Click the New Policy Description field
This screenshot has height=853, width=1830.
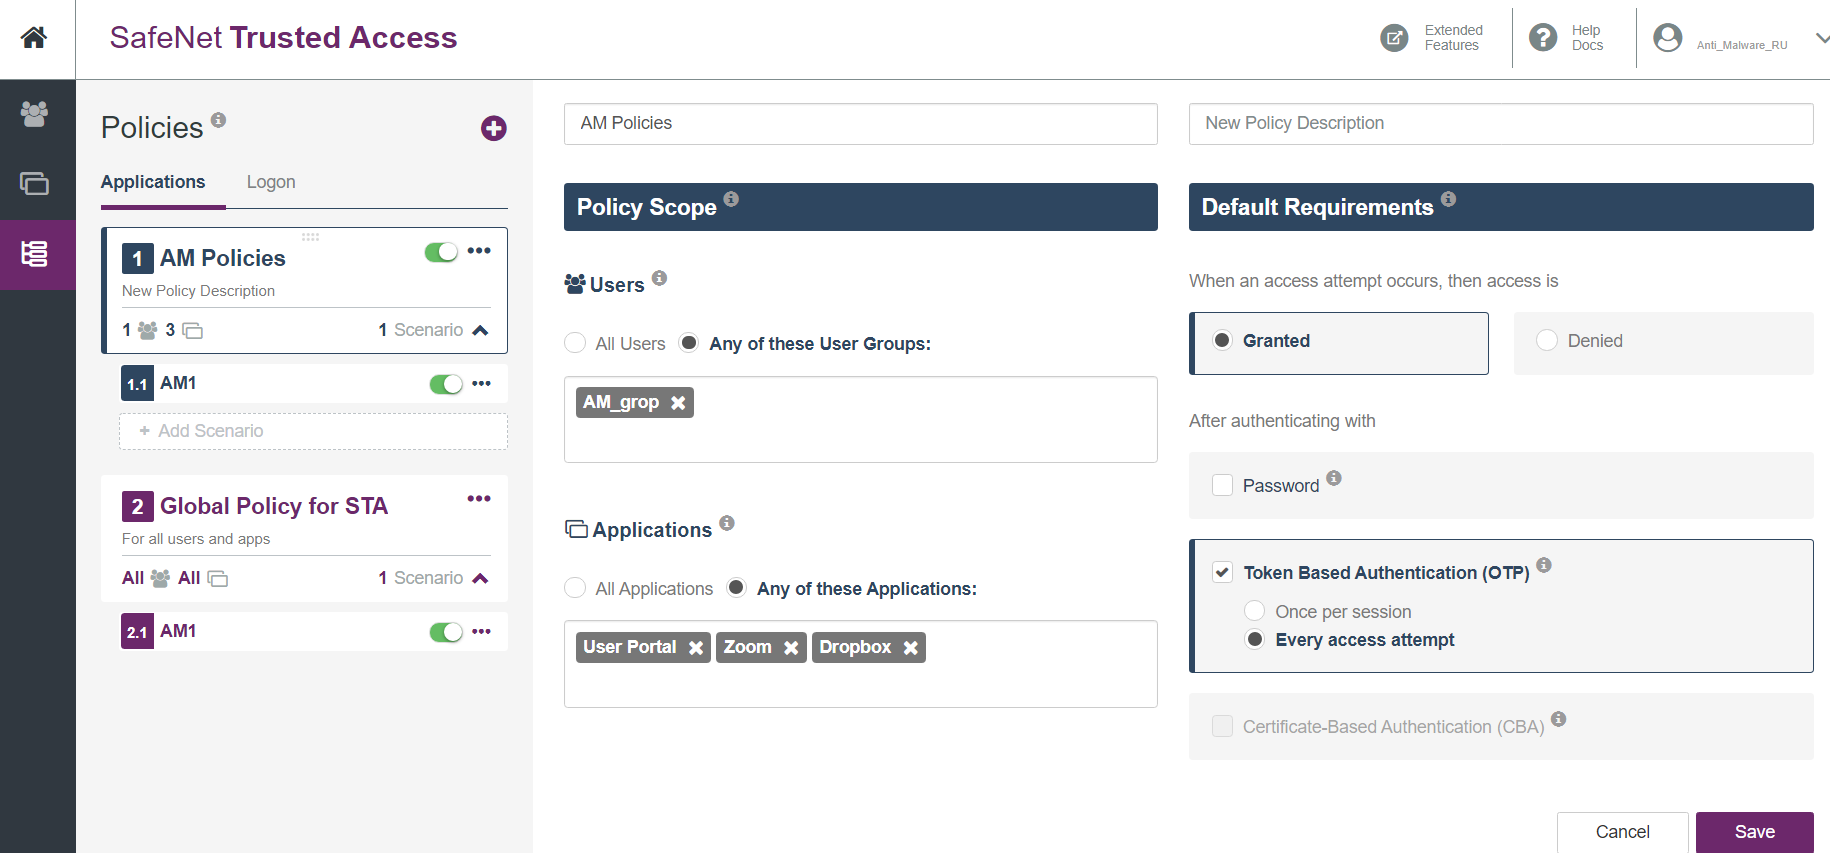coord(1500,123)
